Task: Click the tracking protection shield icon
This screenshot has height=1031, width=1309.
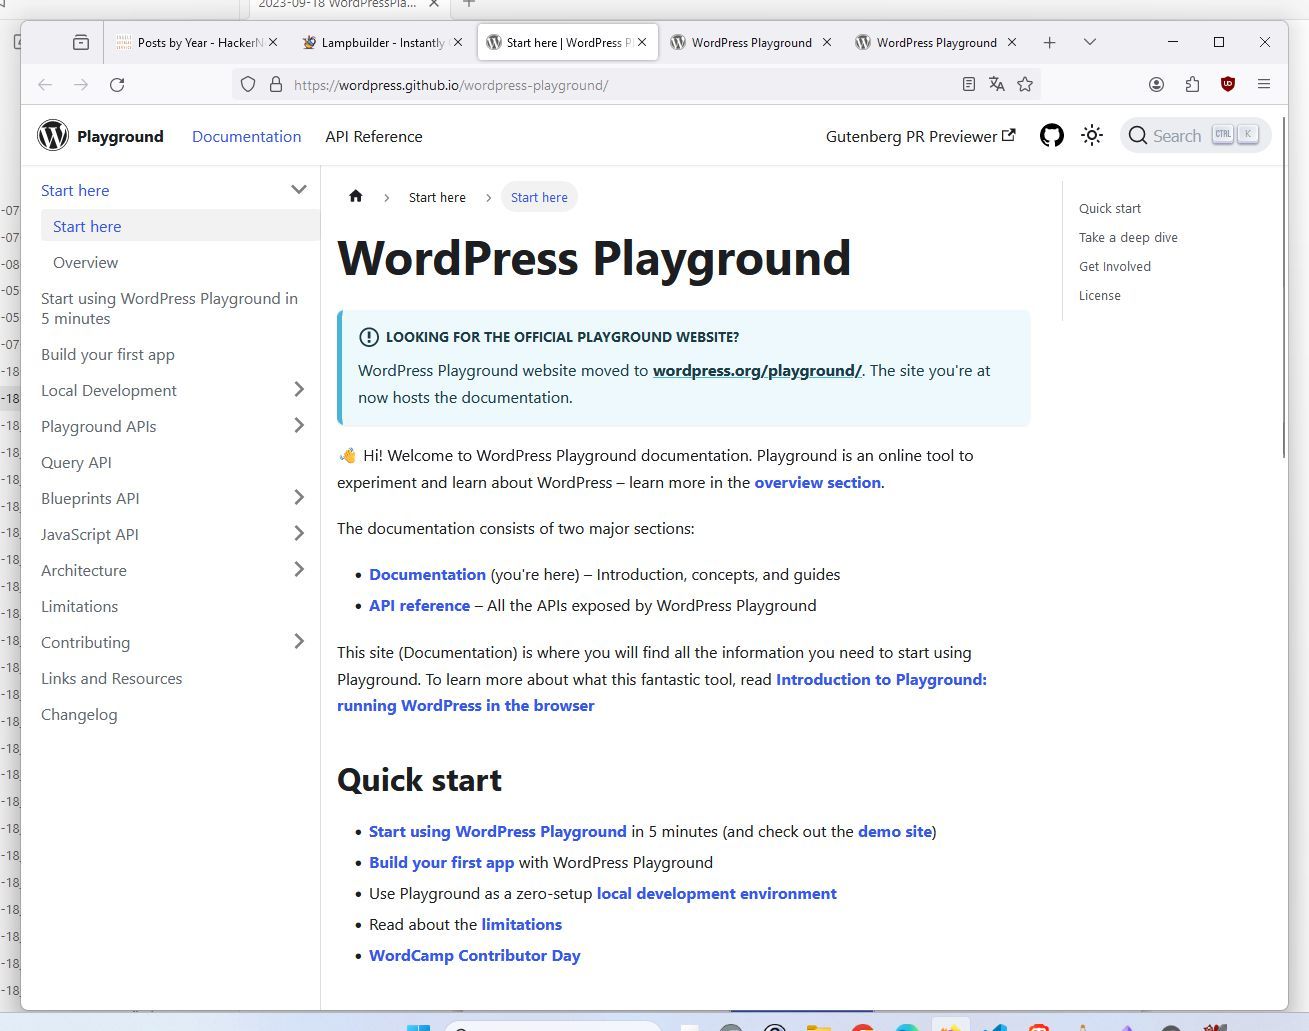Action: point(248,85)
